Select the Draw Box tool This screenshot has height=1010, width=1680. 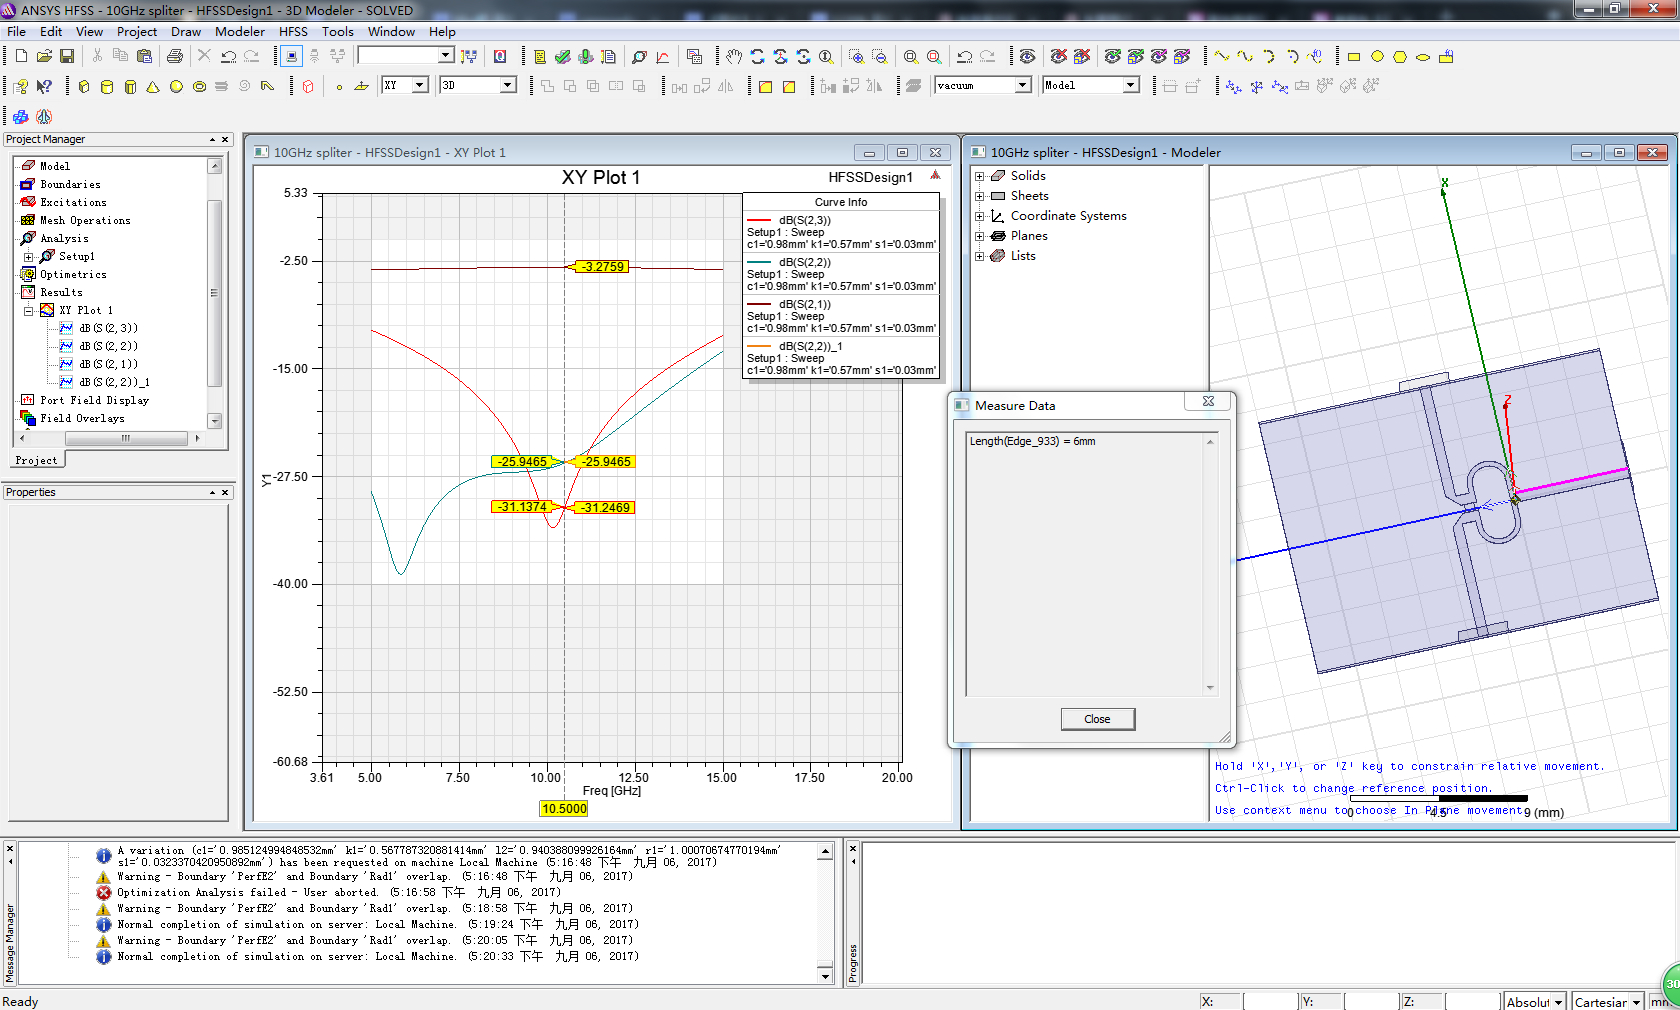tap(84, 87)
